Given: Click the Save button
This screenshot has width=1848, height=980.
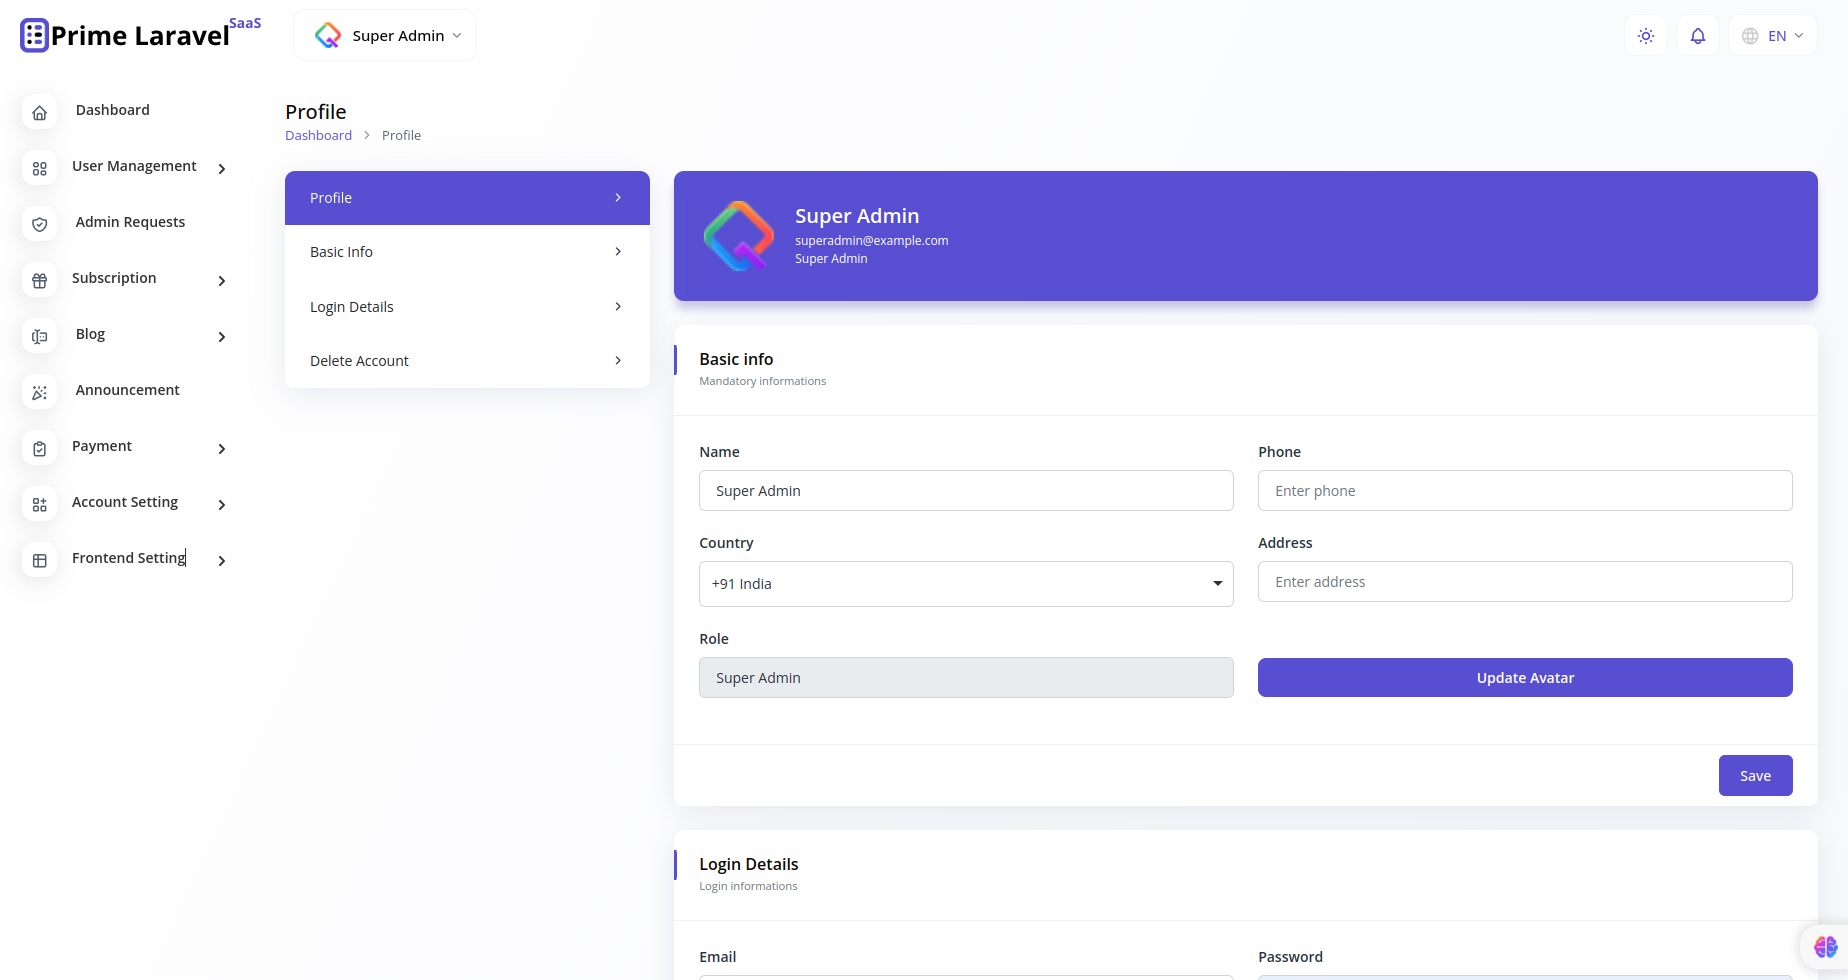Looking at the screenshot, I should pos(1755,775).
